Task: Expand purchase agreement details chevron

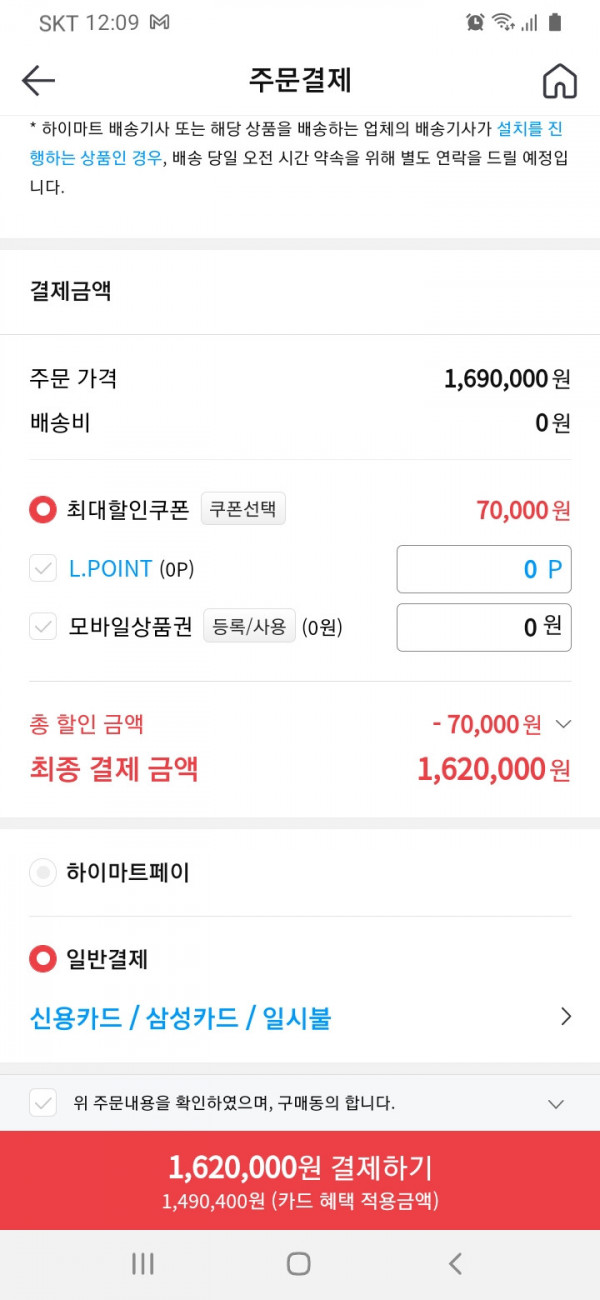Action: (557, 1104)
